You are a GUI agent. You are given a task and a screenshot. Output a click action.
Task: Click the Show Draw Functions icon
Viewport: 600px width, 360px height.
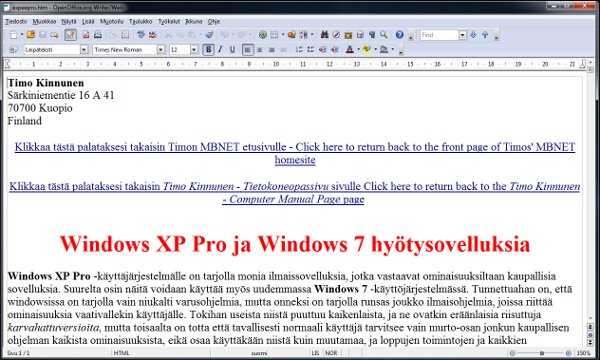pos(292,35)
